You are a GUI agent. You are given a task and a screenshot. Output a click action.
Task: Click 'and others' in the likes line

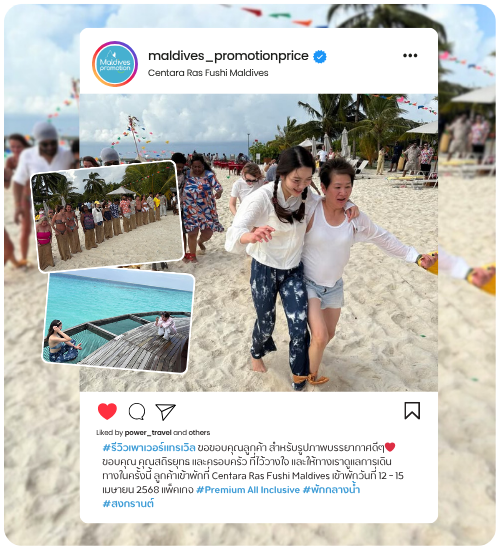click(x=192, y=432)
